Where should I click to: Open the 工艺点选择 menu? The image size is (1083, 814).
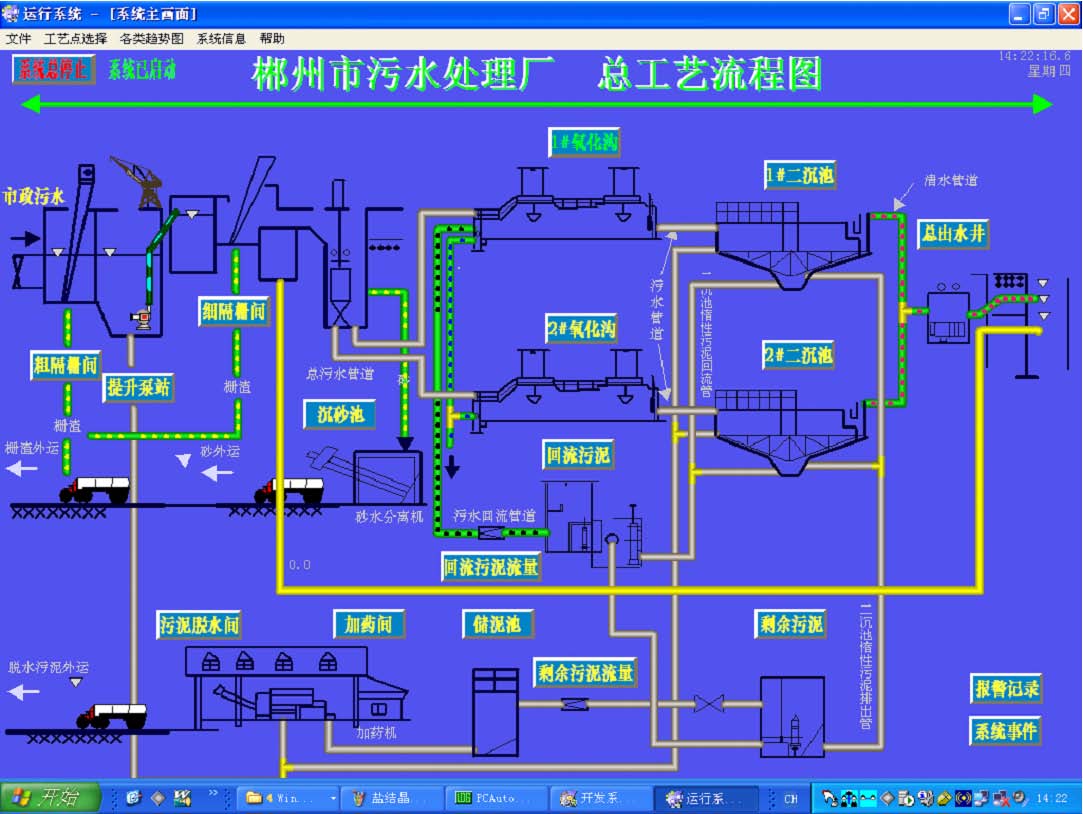pos(75,39)
